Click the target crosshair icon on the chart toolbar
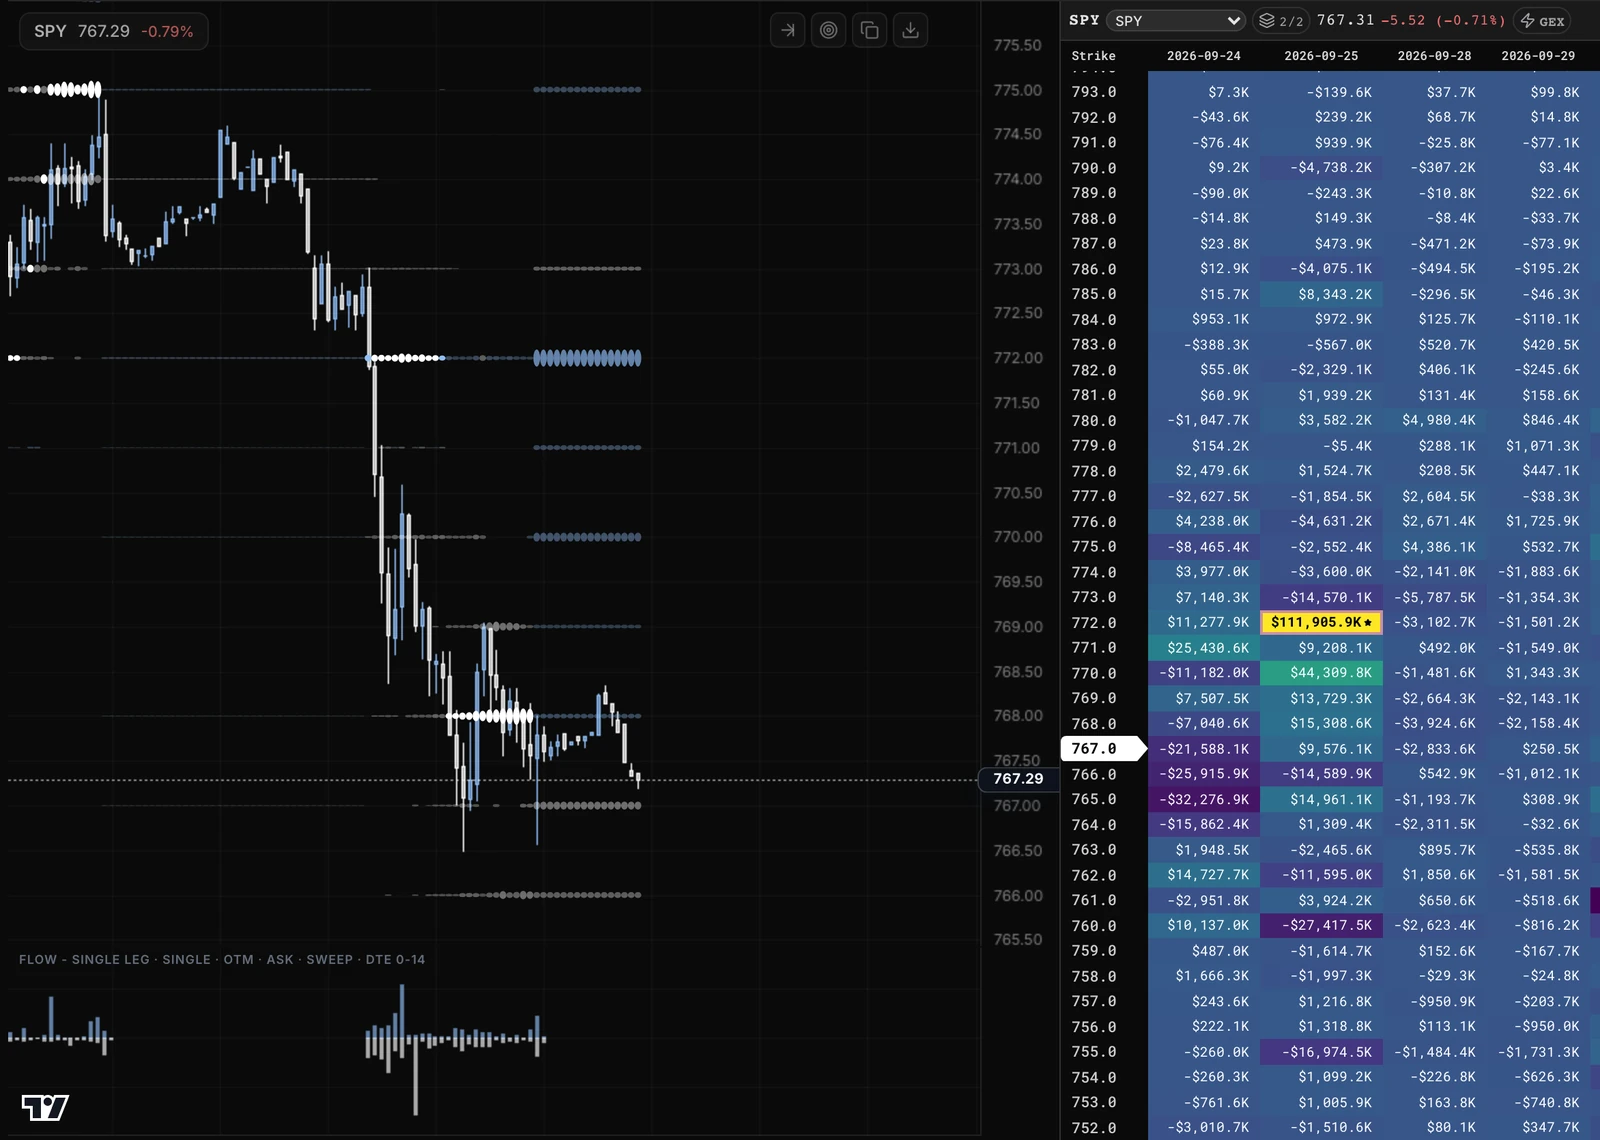 tap(828, 30)
